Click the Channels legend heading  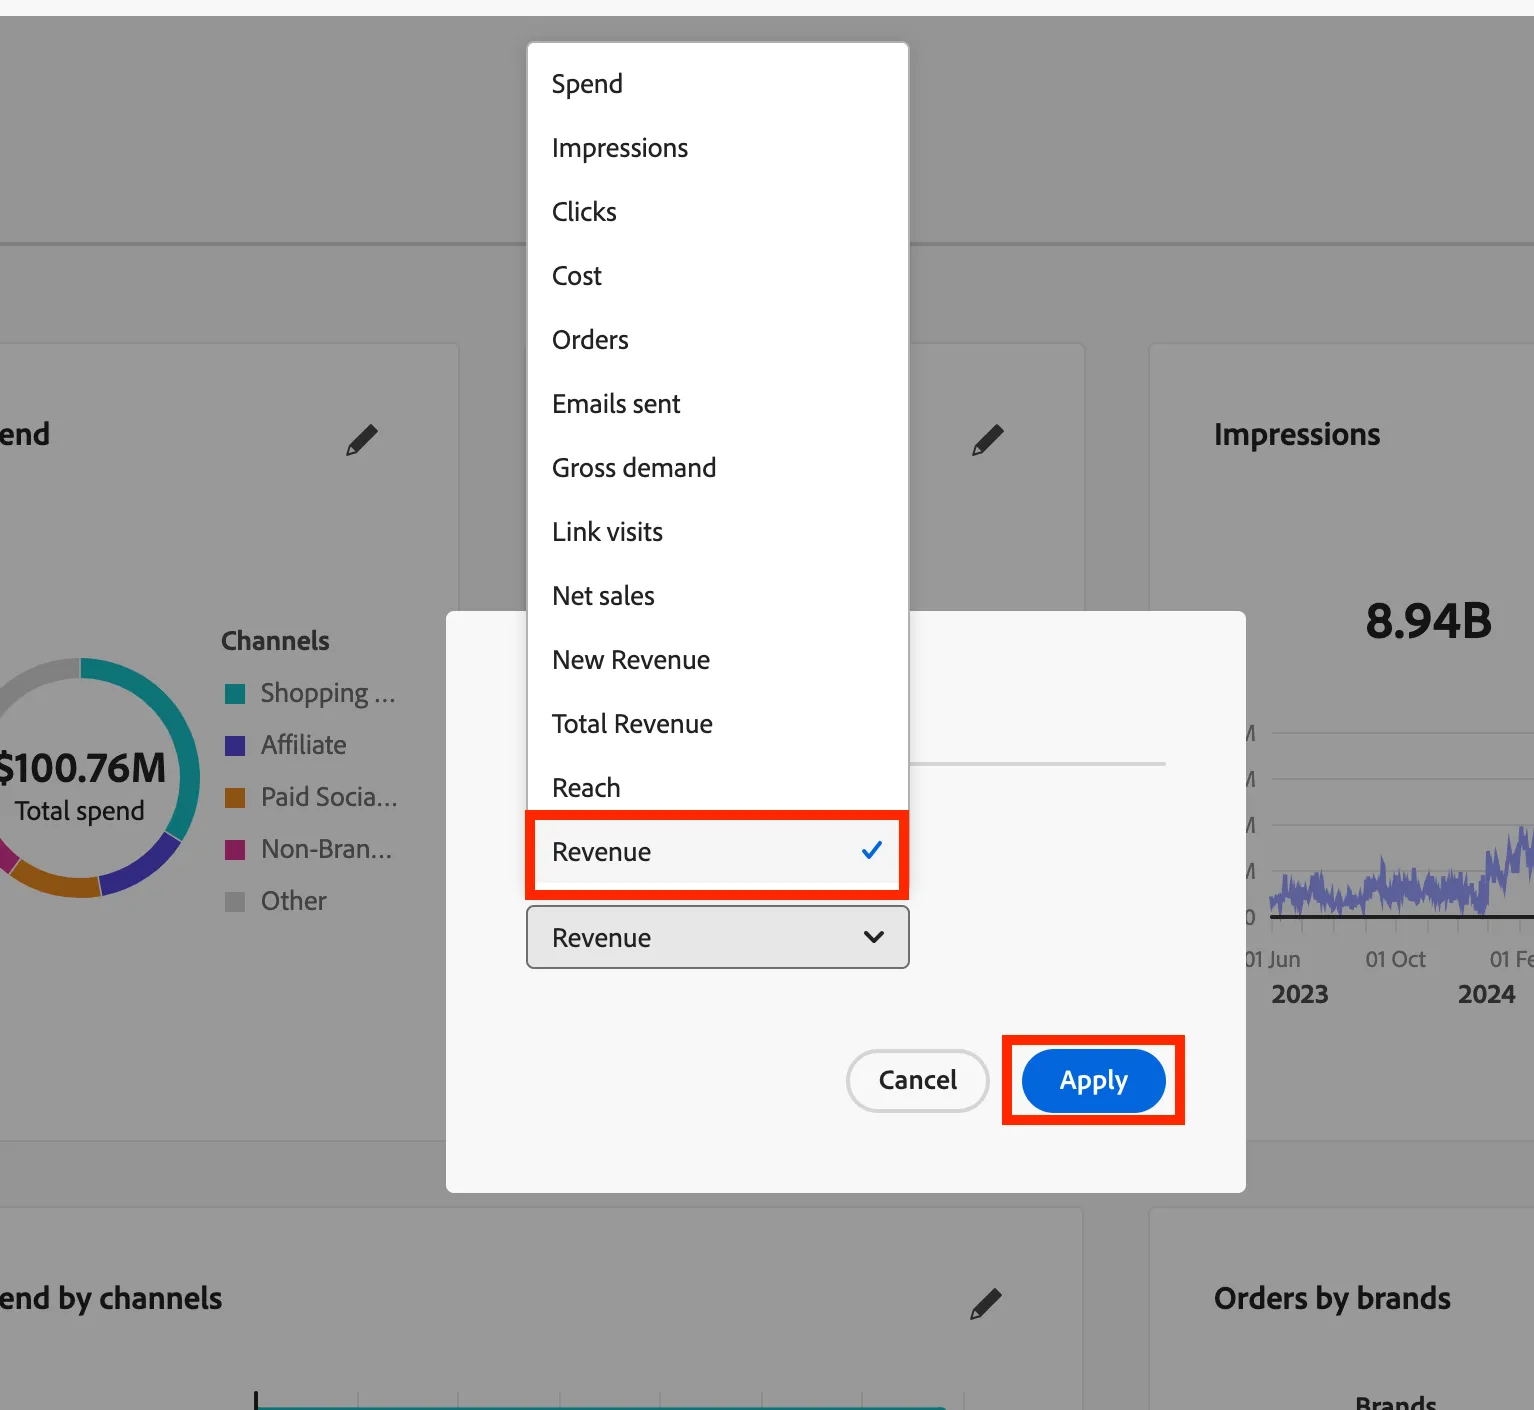point(275,641)
